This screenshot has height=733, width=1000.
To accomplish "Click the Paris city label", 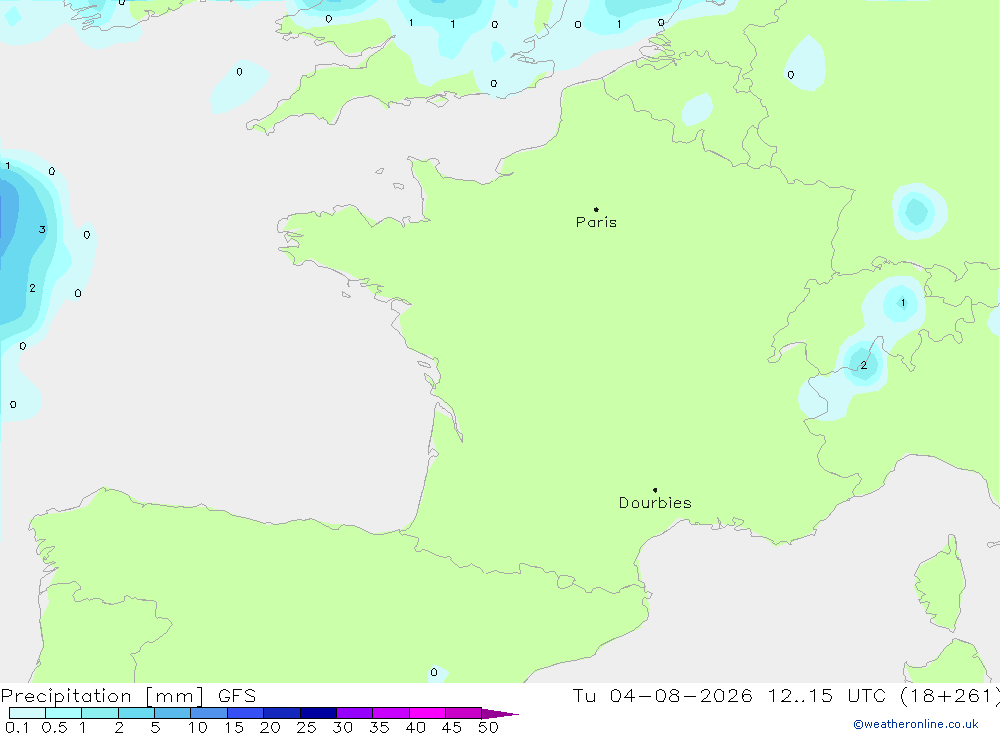I will point(596,222).
